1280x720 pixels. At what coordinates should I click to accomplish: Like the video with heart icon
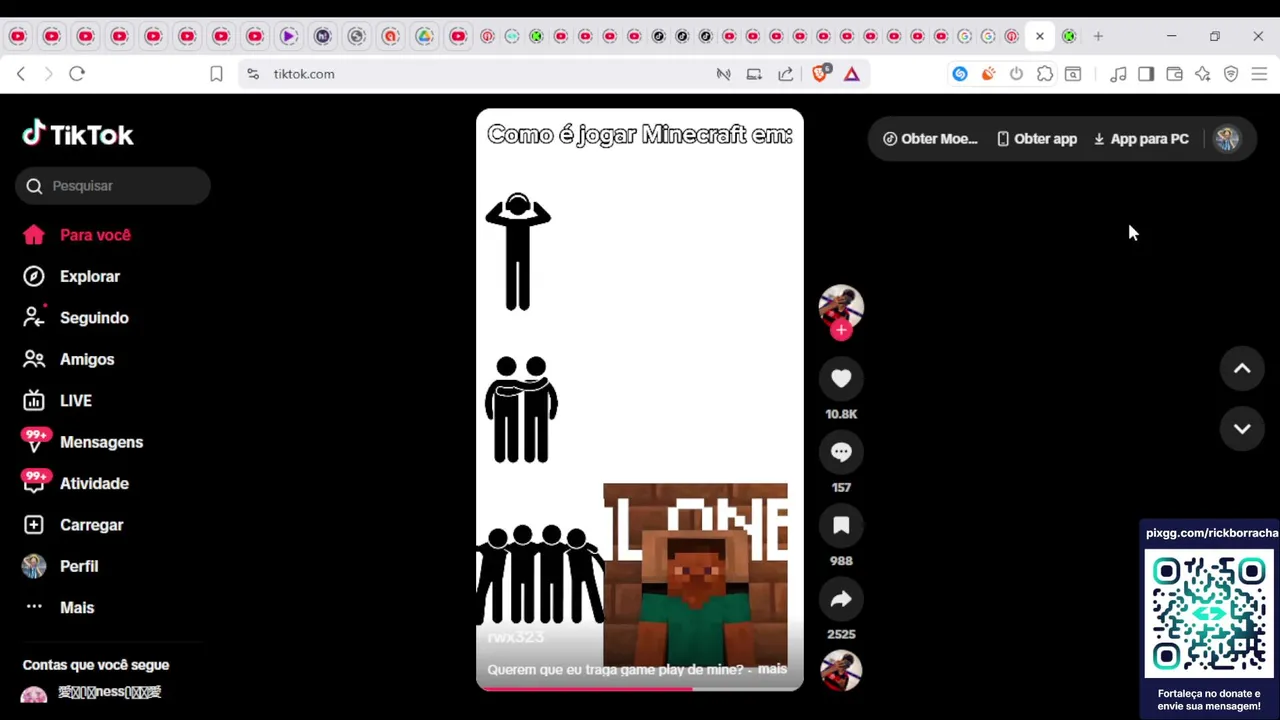[x=841, y=379]
